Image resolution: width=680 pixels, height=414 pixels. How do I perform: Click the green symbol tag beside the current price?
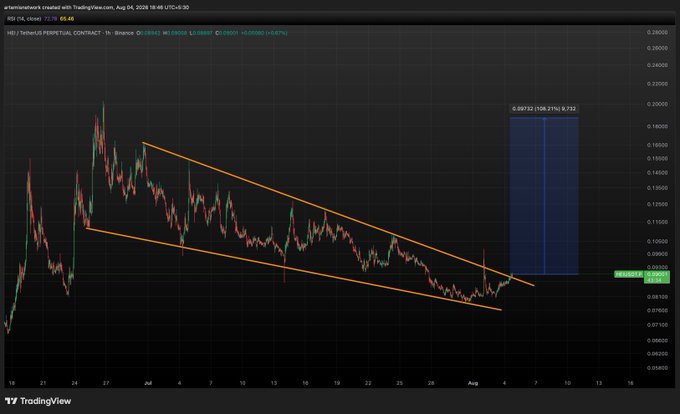tap(629, 274)
